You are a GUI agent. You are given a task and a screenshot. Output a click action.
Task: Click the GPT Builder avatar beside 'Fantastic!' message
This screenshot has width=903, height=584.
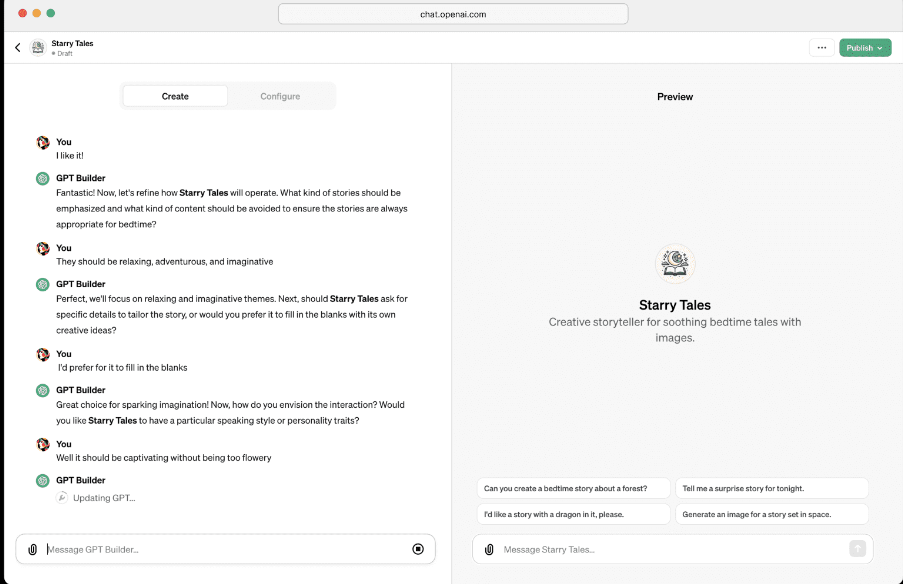coord(43,179)
